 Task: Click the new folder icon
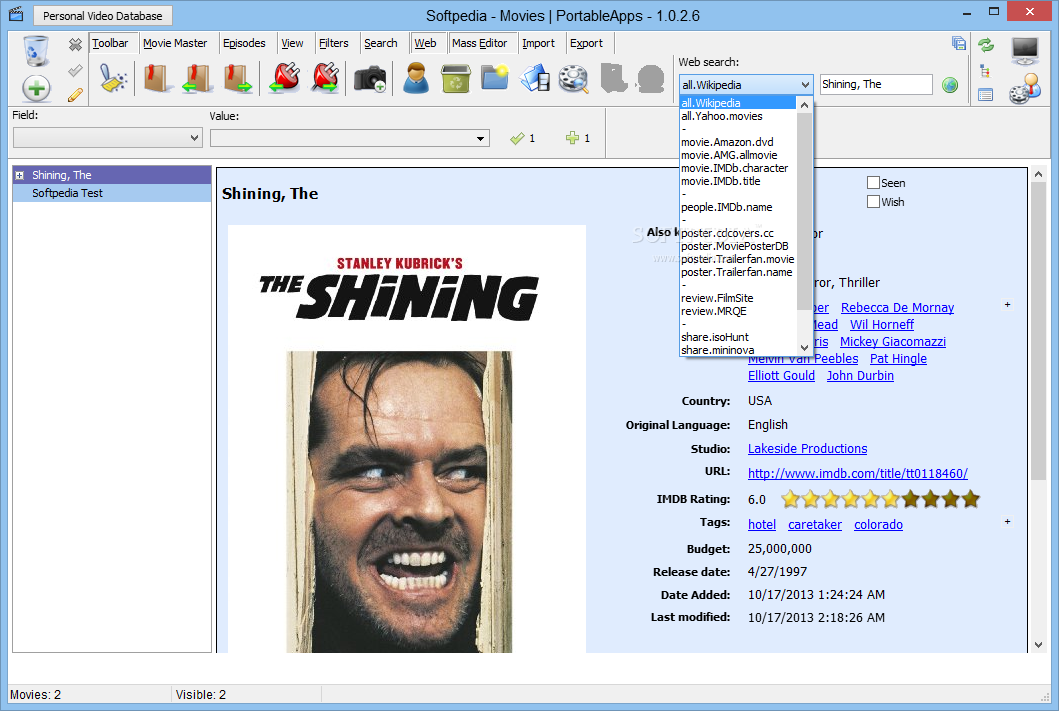(x=495, y=77)
